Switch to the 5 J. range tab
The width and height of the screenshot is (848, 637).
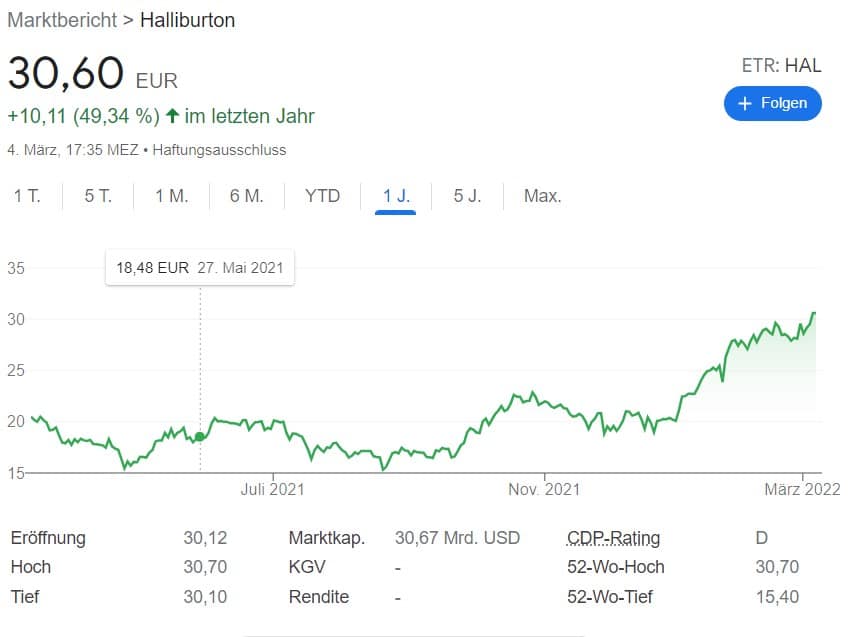click(x=467, y=196)
